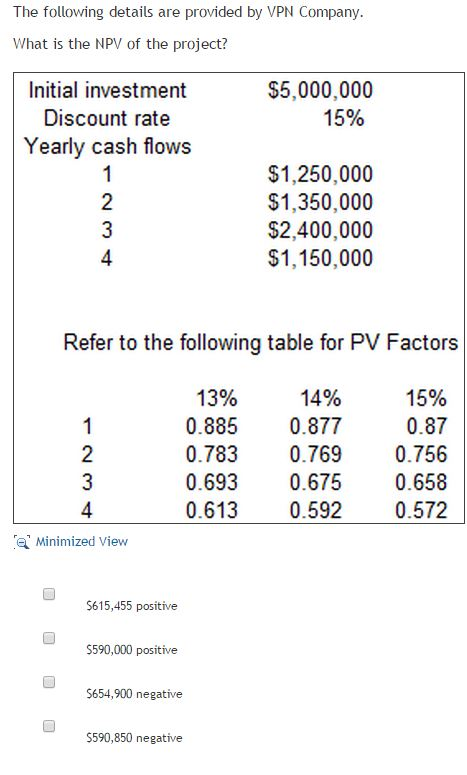Image resolution: width=467 pixels, height=775 pixels.
Task: Tick the $590,000 positive checkbox
Action: [x=49, y=638]
